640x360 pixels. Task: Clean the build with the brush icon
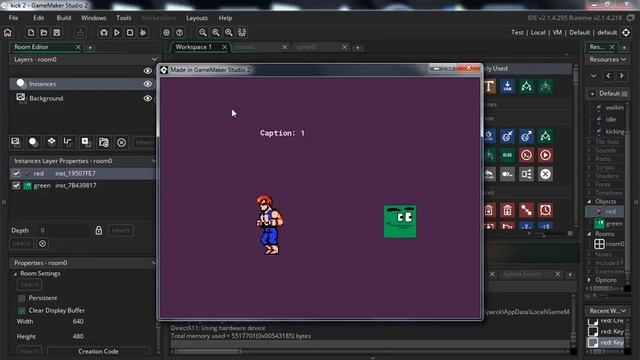tap(143, 33)
